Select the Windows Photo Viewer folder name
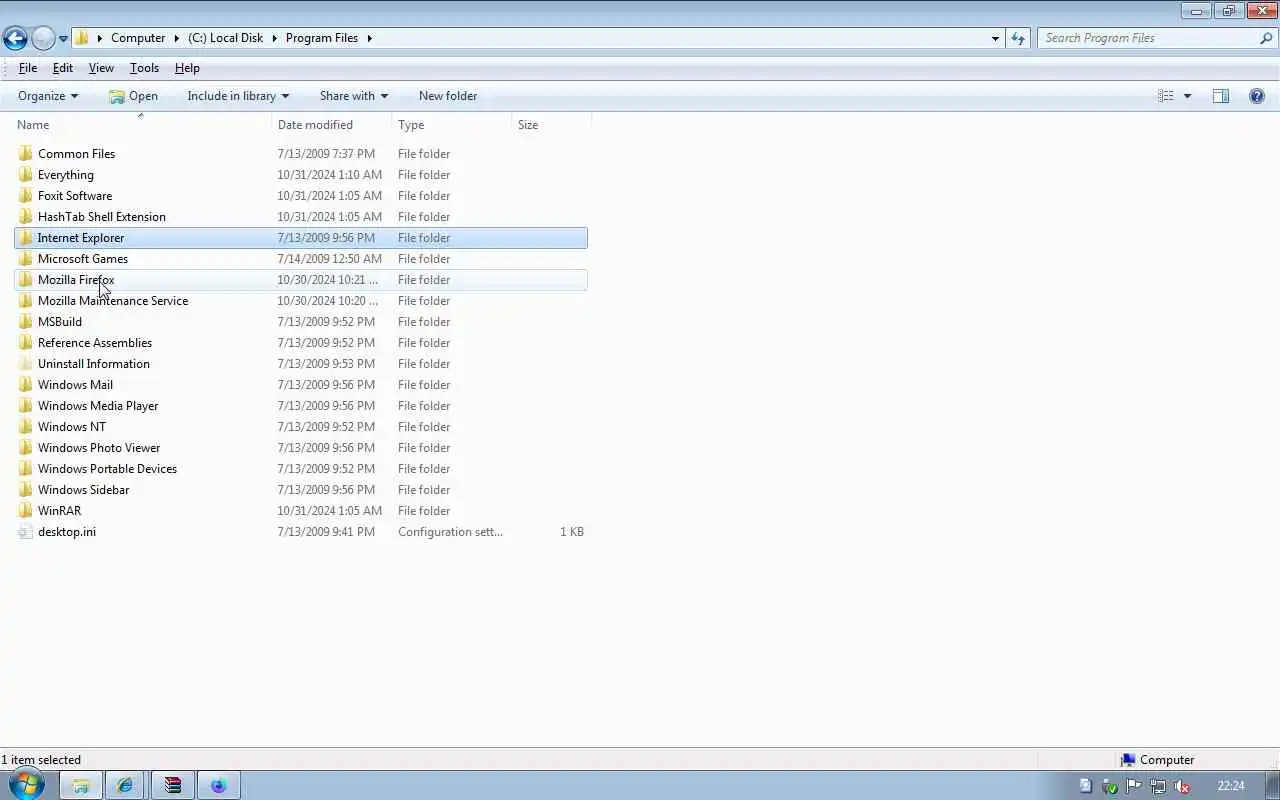This screenshot has height=800, width=1280. click(x=99, y=448)
